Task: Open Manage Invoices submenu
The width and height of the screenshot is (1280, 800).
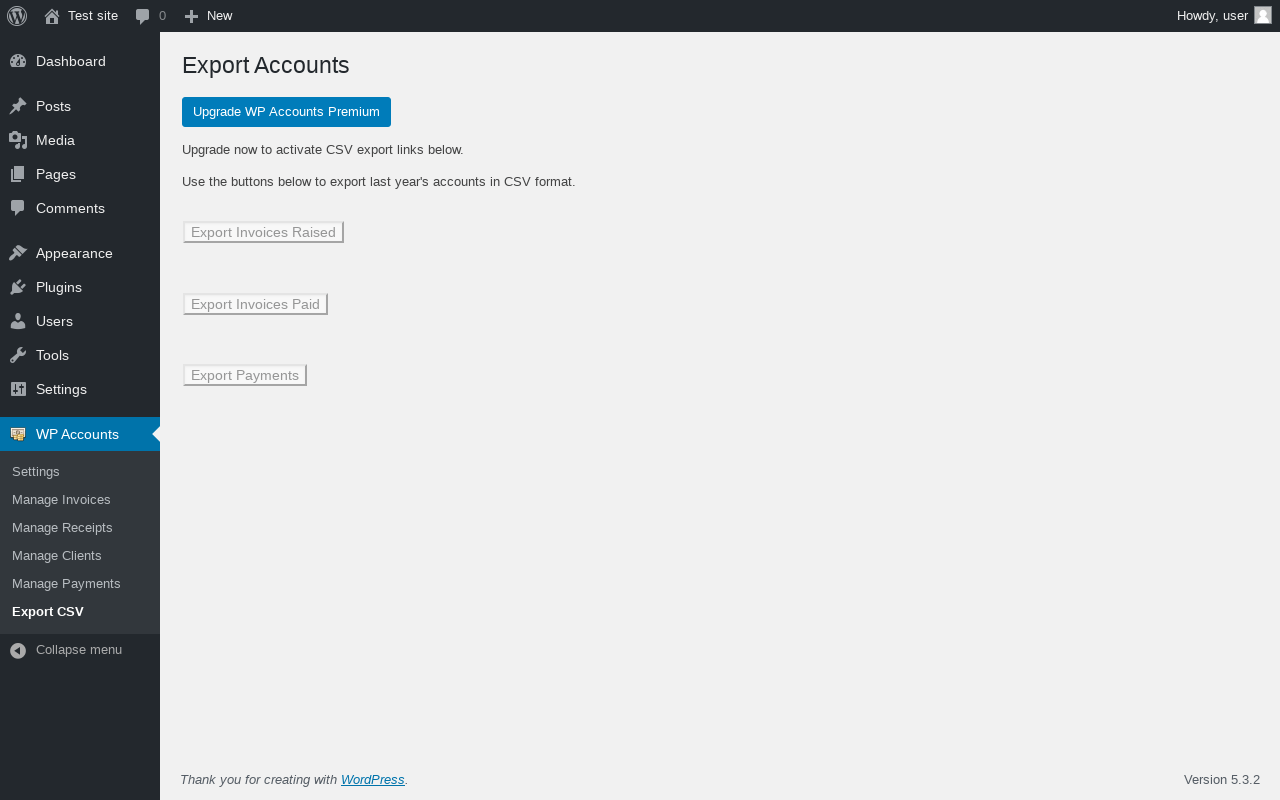Action: pos(61,499)
